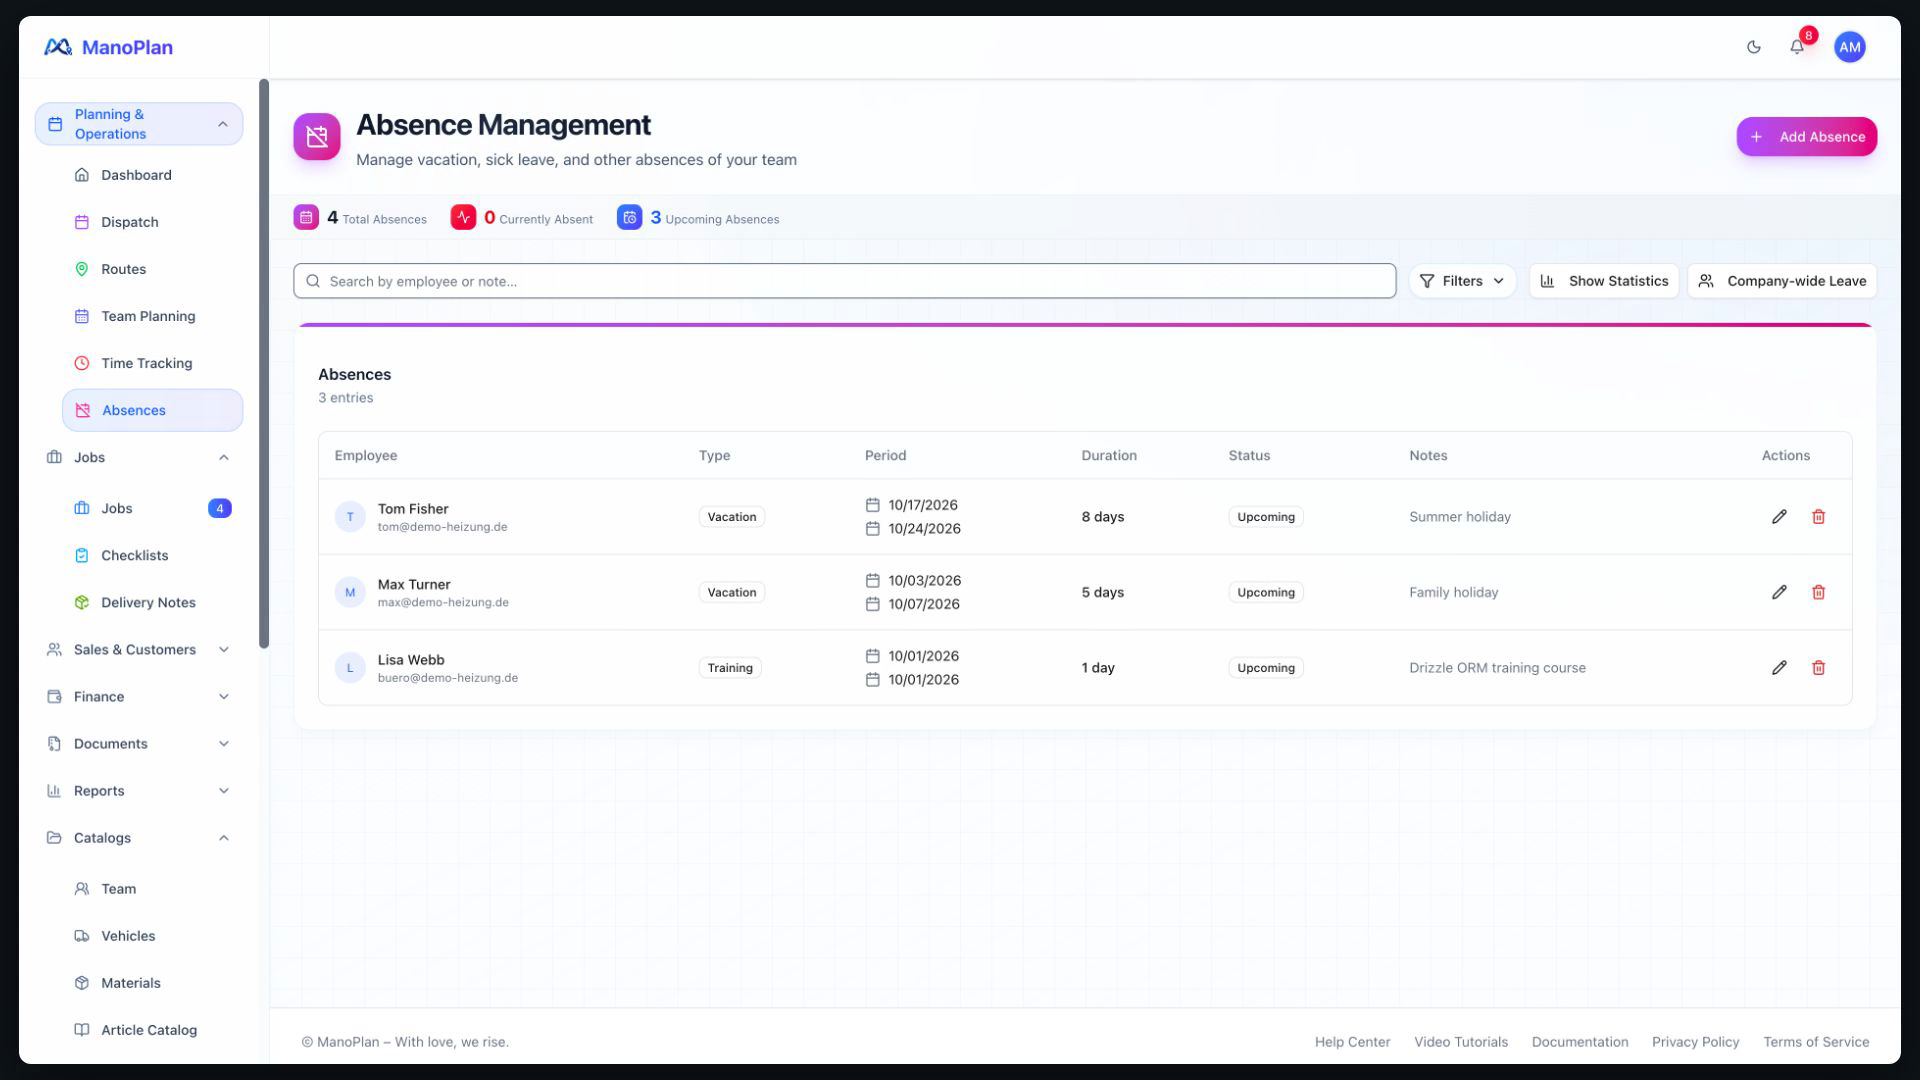Go to Dispatch page
Screen dimensions: 1920x1080
152,222
